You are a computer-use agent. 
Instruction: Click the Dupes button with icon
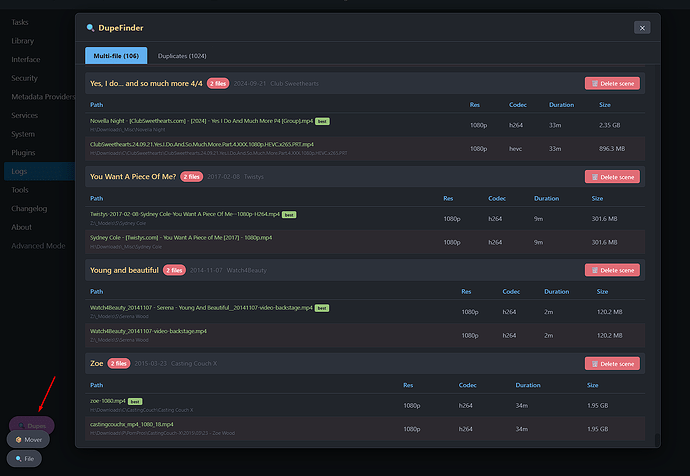31,425
